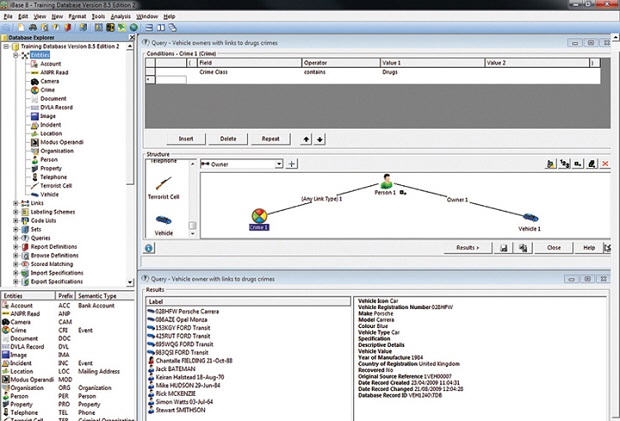The height and width of the screenshot is (421, 620).
Task: Expand the Queries tree node
Action: coord(16,238)
